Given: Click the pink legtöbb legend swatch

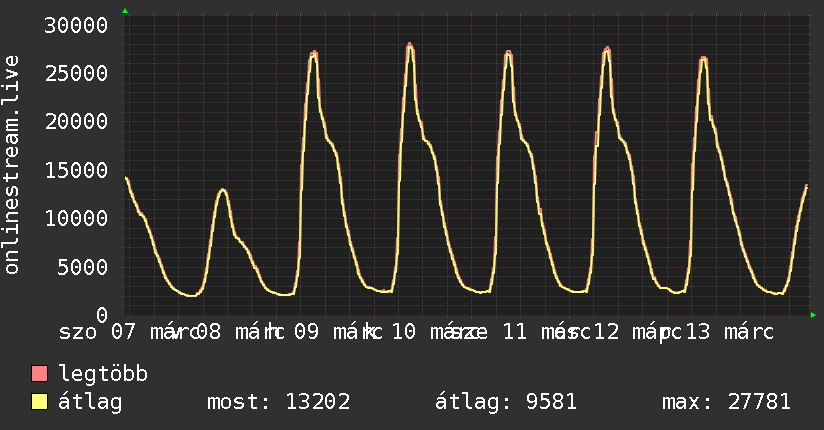Looking at the screenshot, I should pos(39,374).
